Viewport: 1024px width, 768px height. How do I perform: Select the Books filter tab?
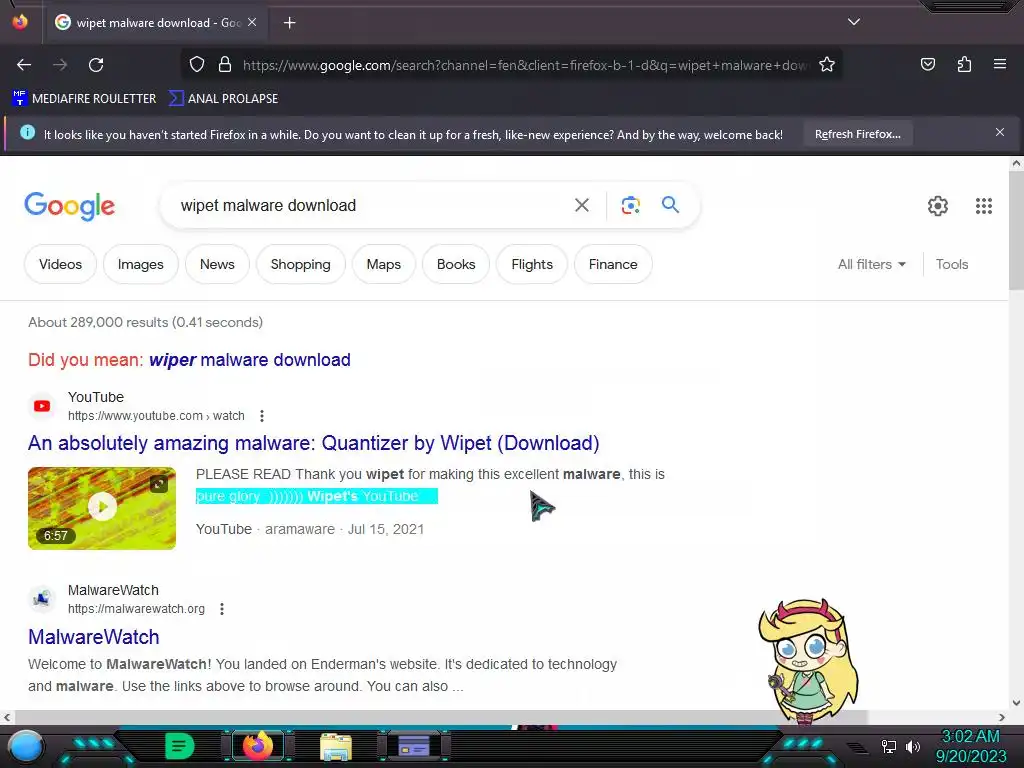[x=456, y=264]
